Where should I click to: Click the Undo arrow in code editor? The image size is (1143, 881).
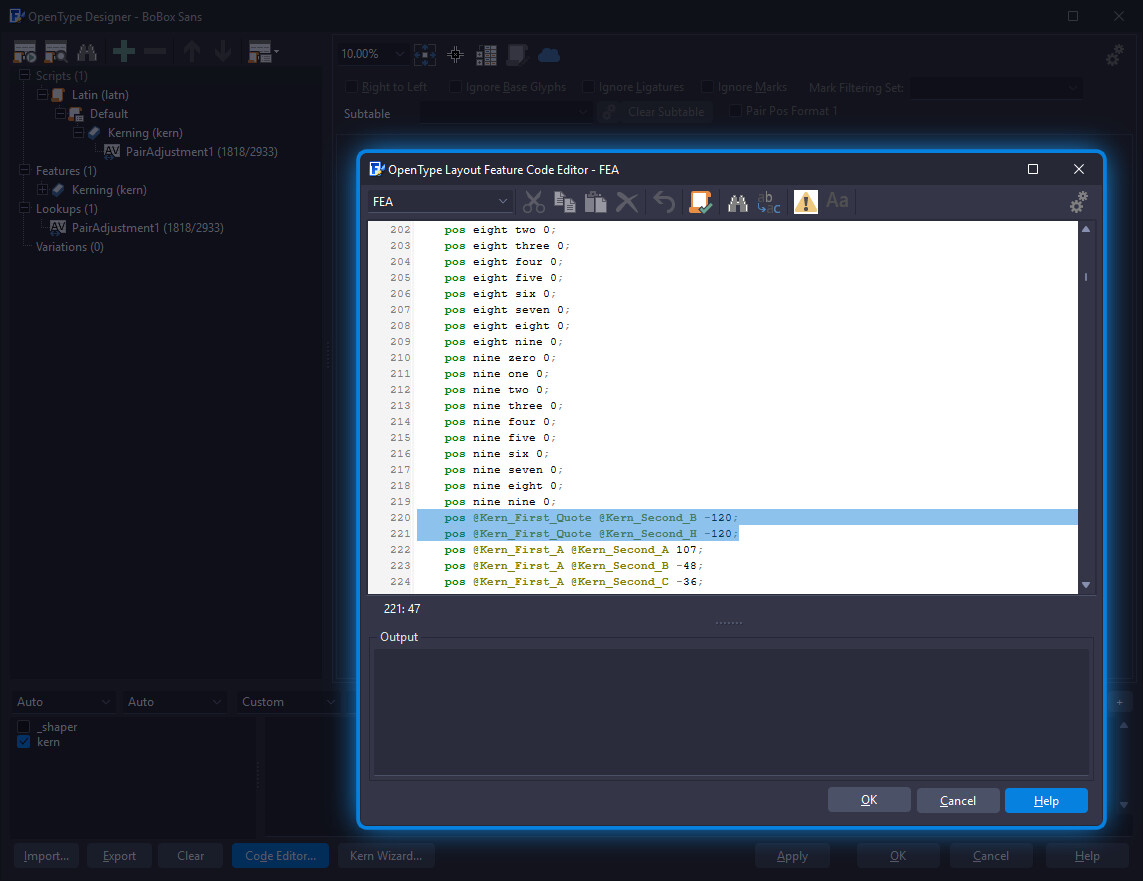click(664, 202)
